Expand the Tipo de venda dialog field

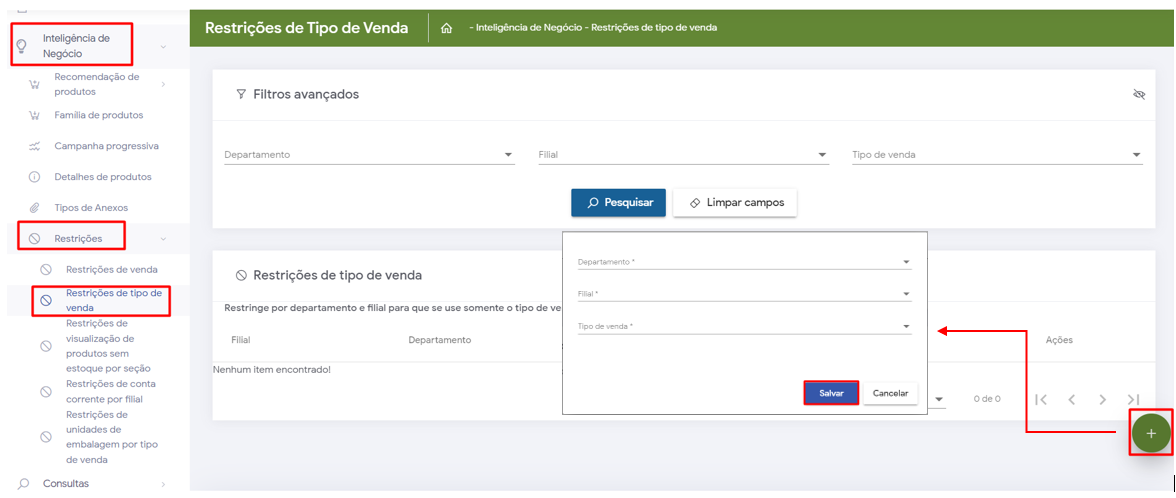click(x=744, y=327)
